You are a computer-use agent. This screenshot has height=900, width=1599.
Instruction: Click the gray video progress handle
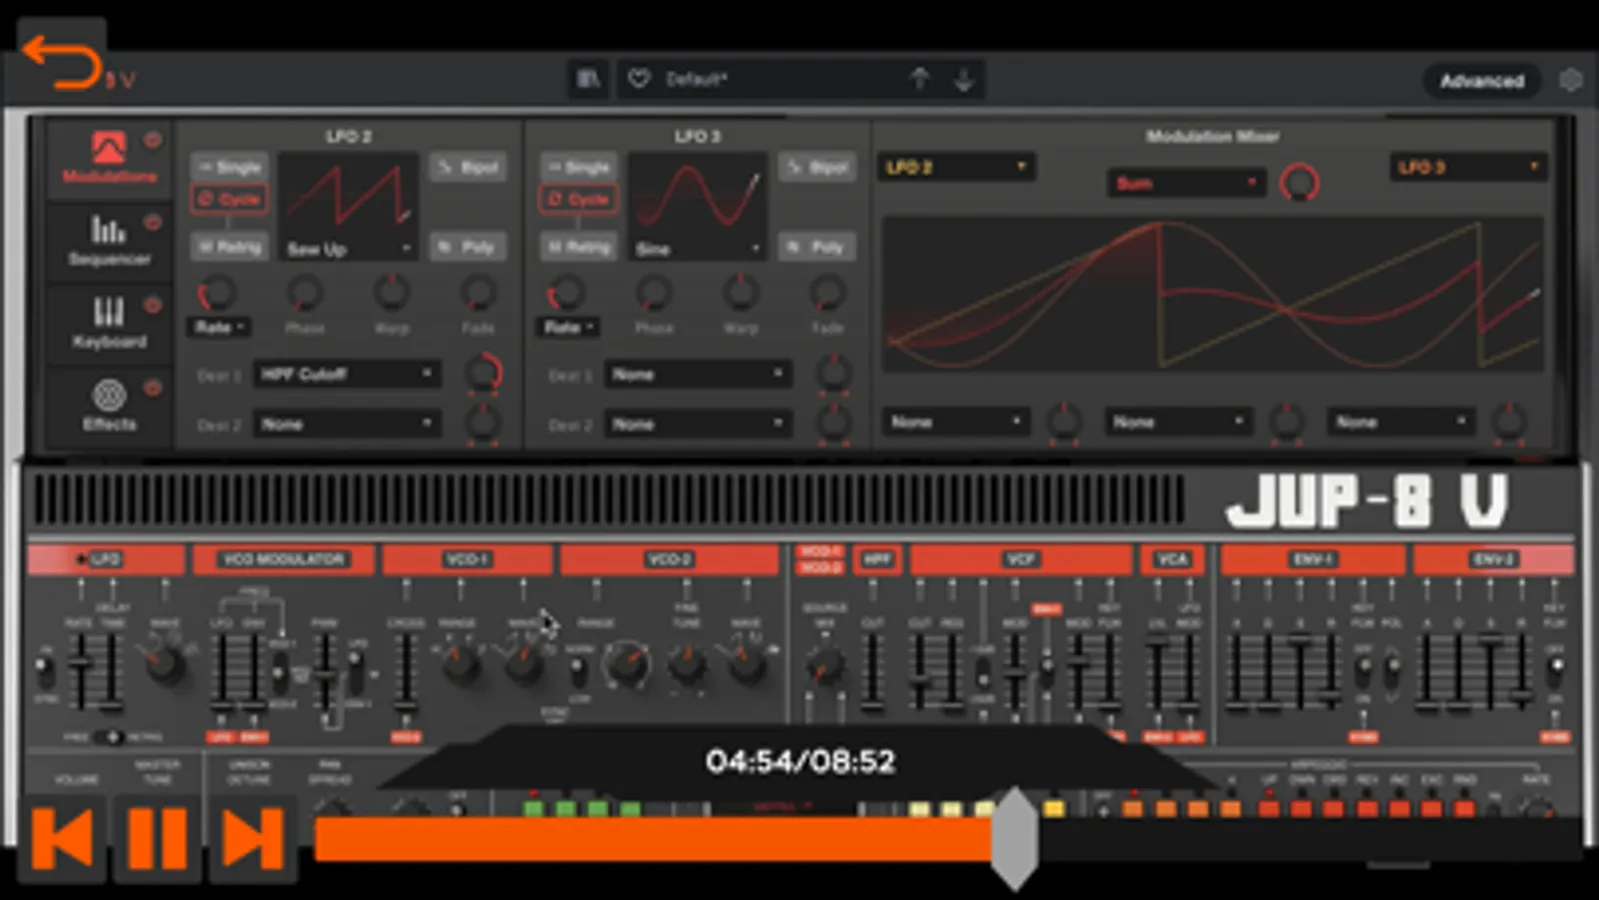1015,838
